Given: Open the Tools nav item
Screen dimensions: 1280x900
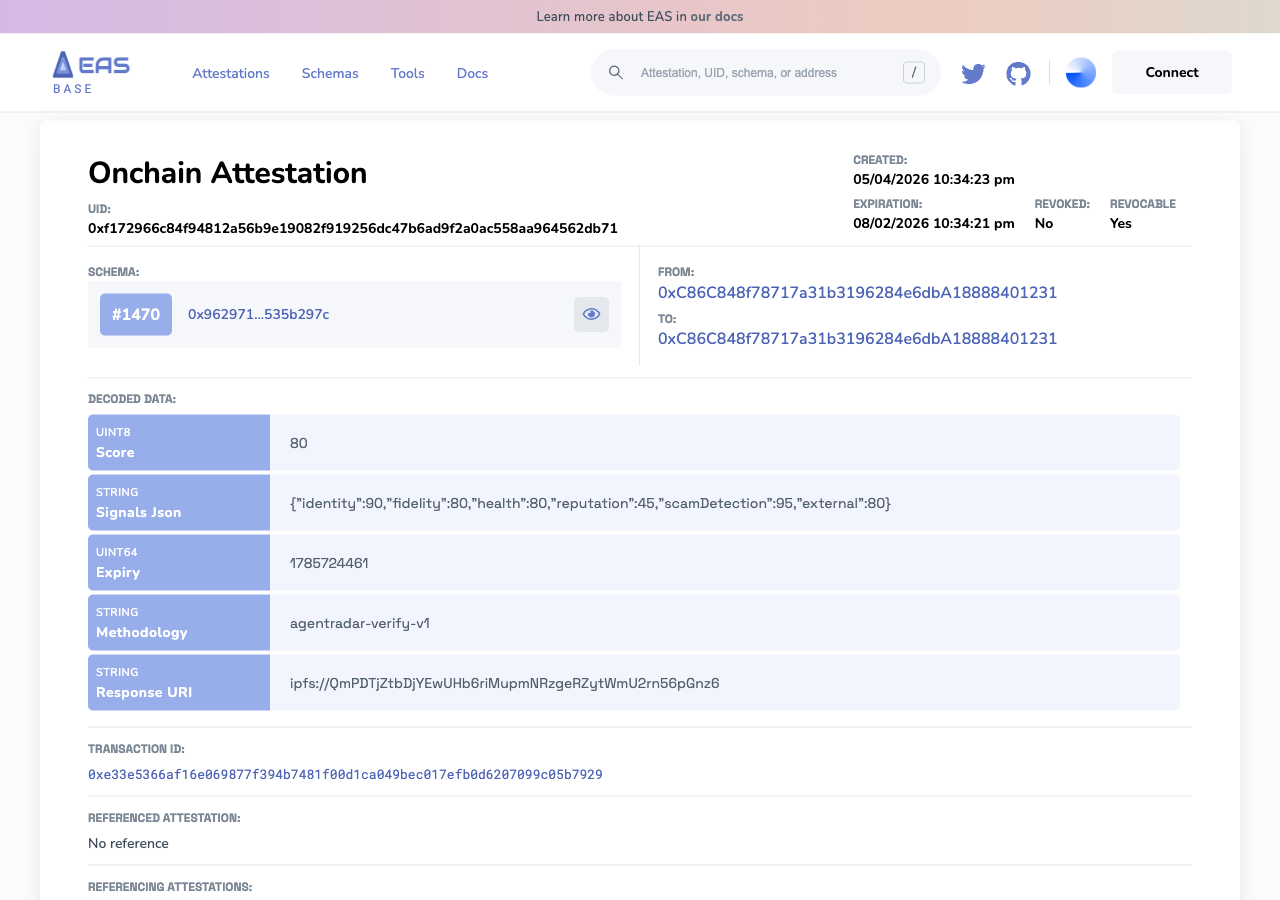Looking at the screenshot, I should 408,73.
